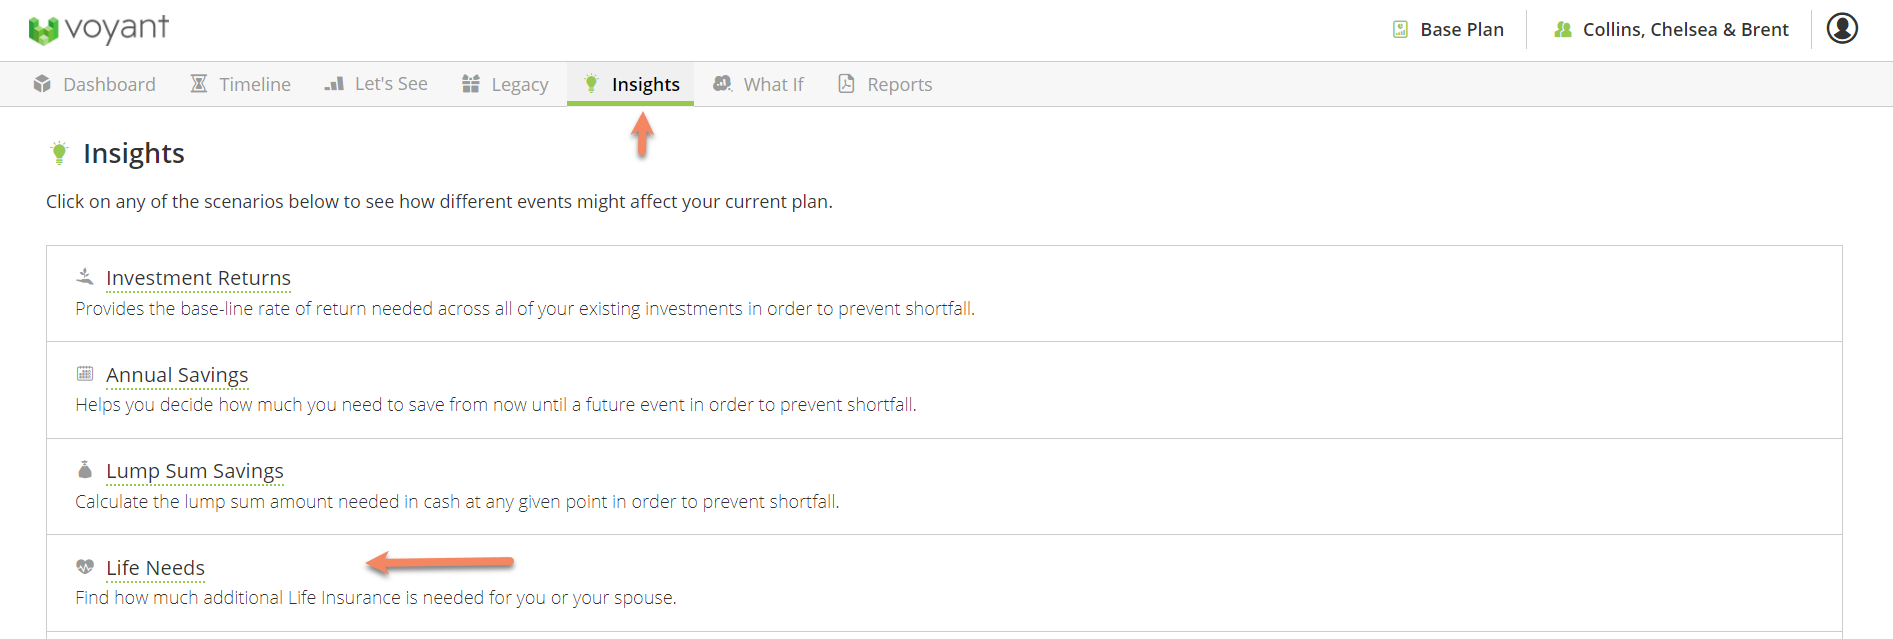Open the Life Needs insight link

click(x=155, y=568)
